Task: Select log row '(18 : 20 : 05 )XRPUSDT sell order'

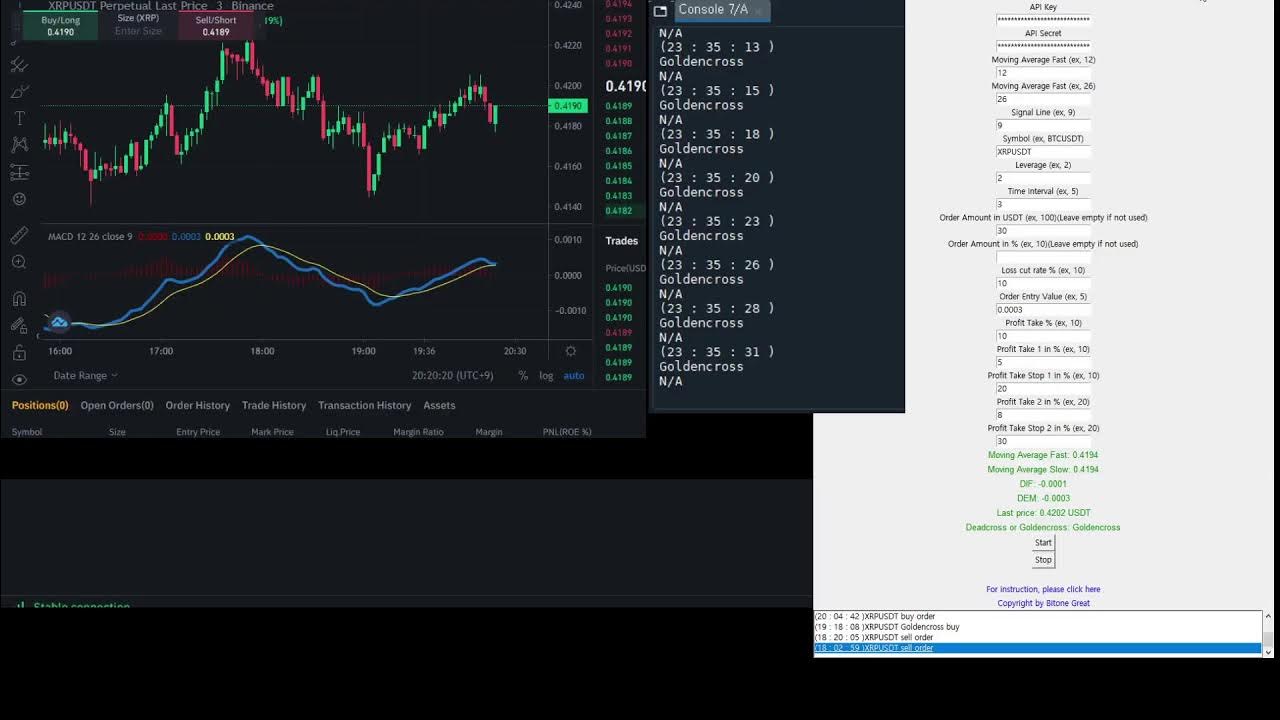Action: click(1038, 637)
